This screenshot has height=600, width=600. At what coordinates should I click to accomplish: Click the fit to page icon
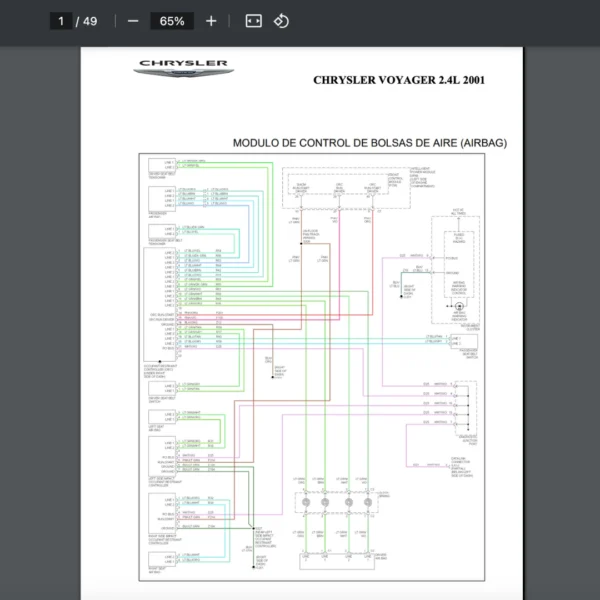[253, 21]
